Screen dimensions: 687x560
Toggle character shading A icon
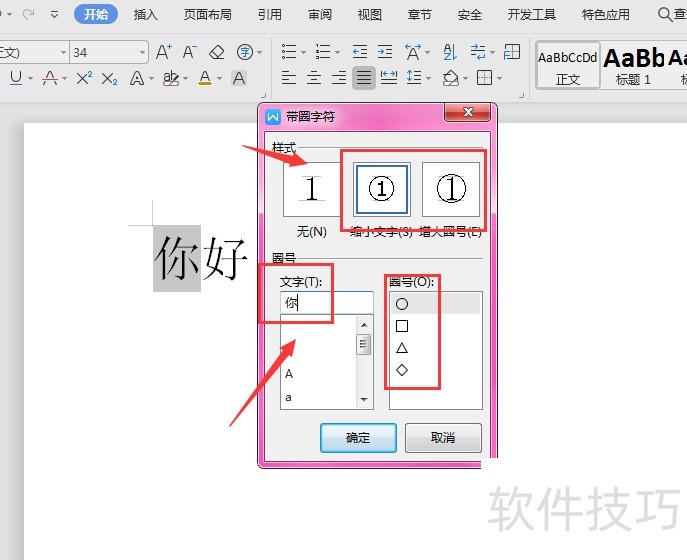pos(239,78)
